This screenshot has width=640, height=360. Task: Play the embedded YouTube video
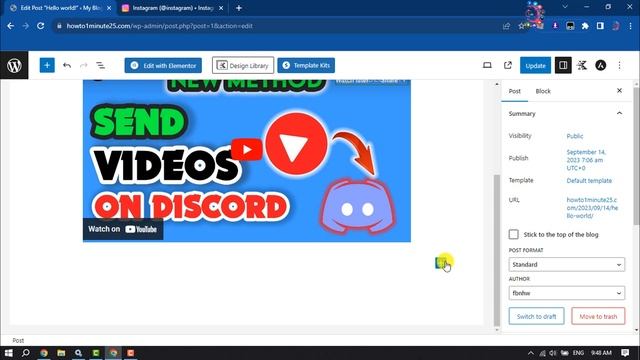[x=247, y=150]
